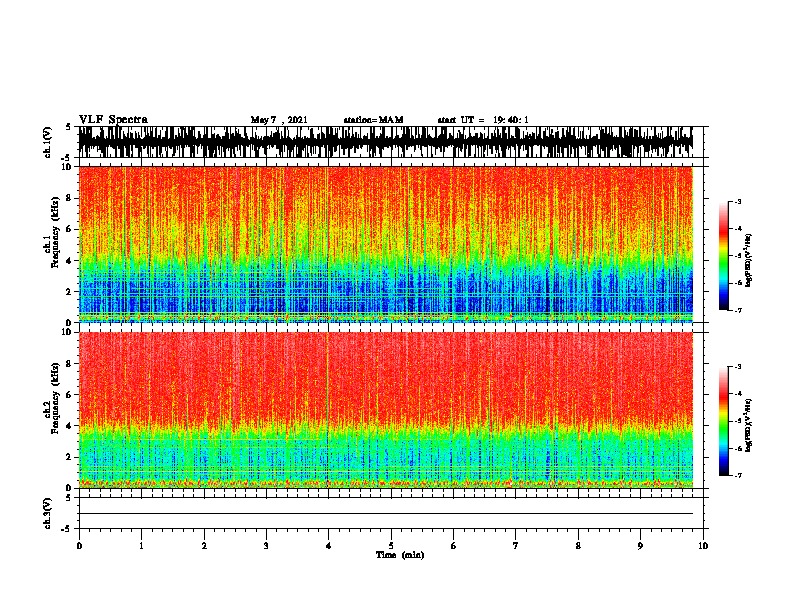
Task: Select the date text "May 7, 2021"
Action: (x=279, y=120)
